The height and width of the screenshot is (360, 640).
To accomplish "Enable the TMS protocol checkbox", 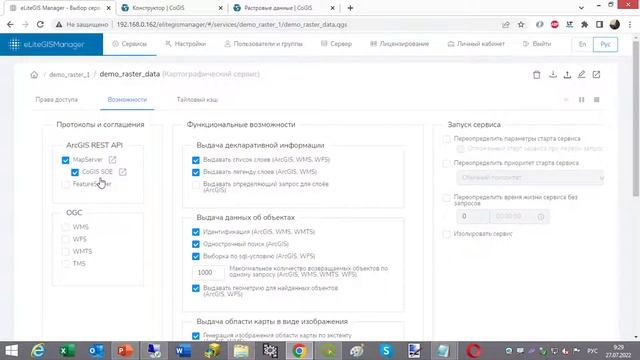I will pos(65,264).
